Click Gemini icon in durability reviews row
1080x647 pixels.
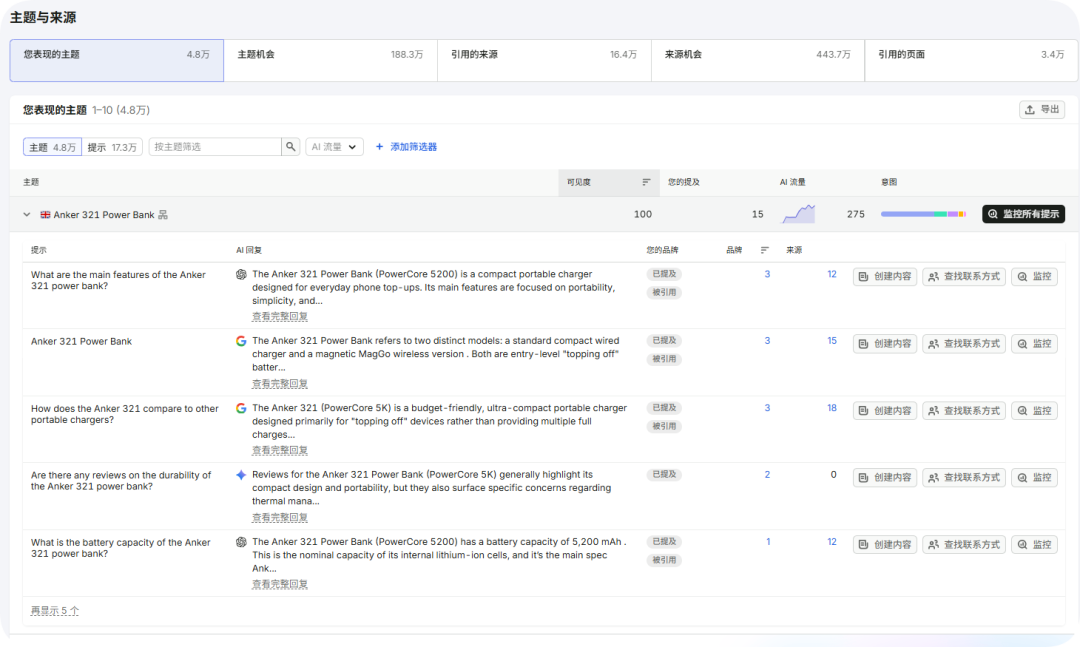point(241,475)
